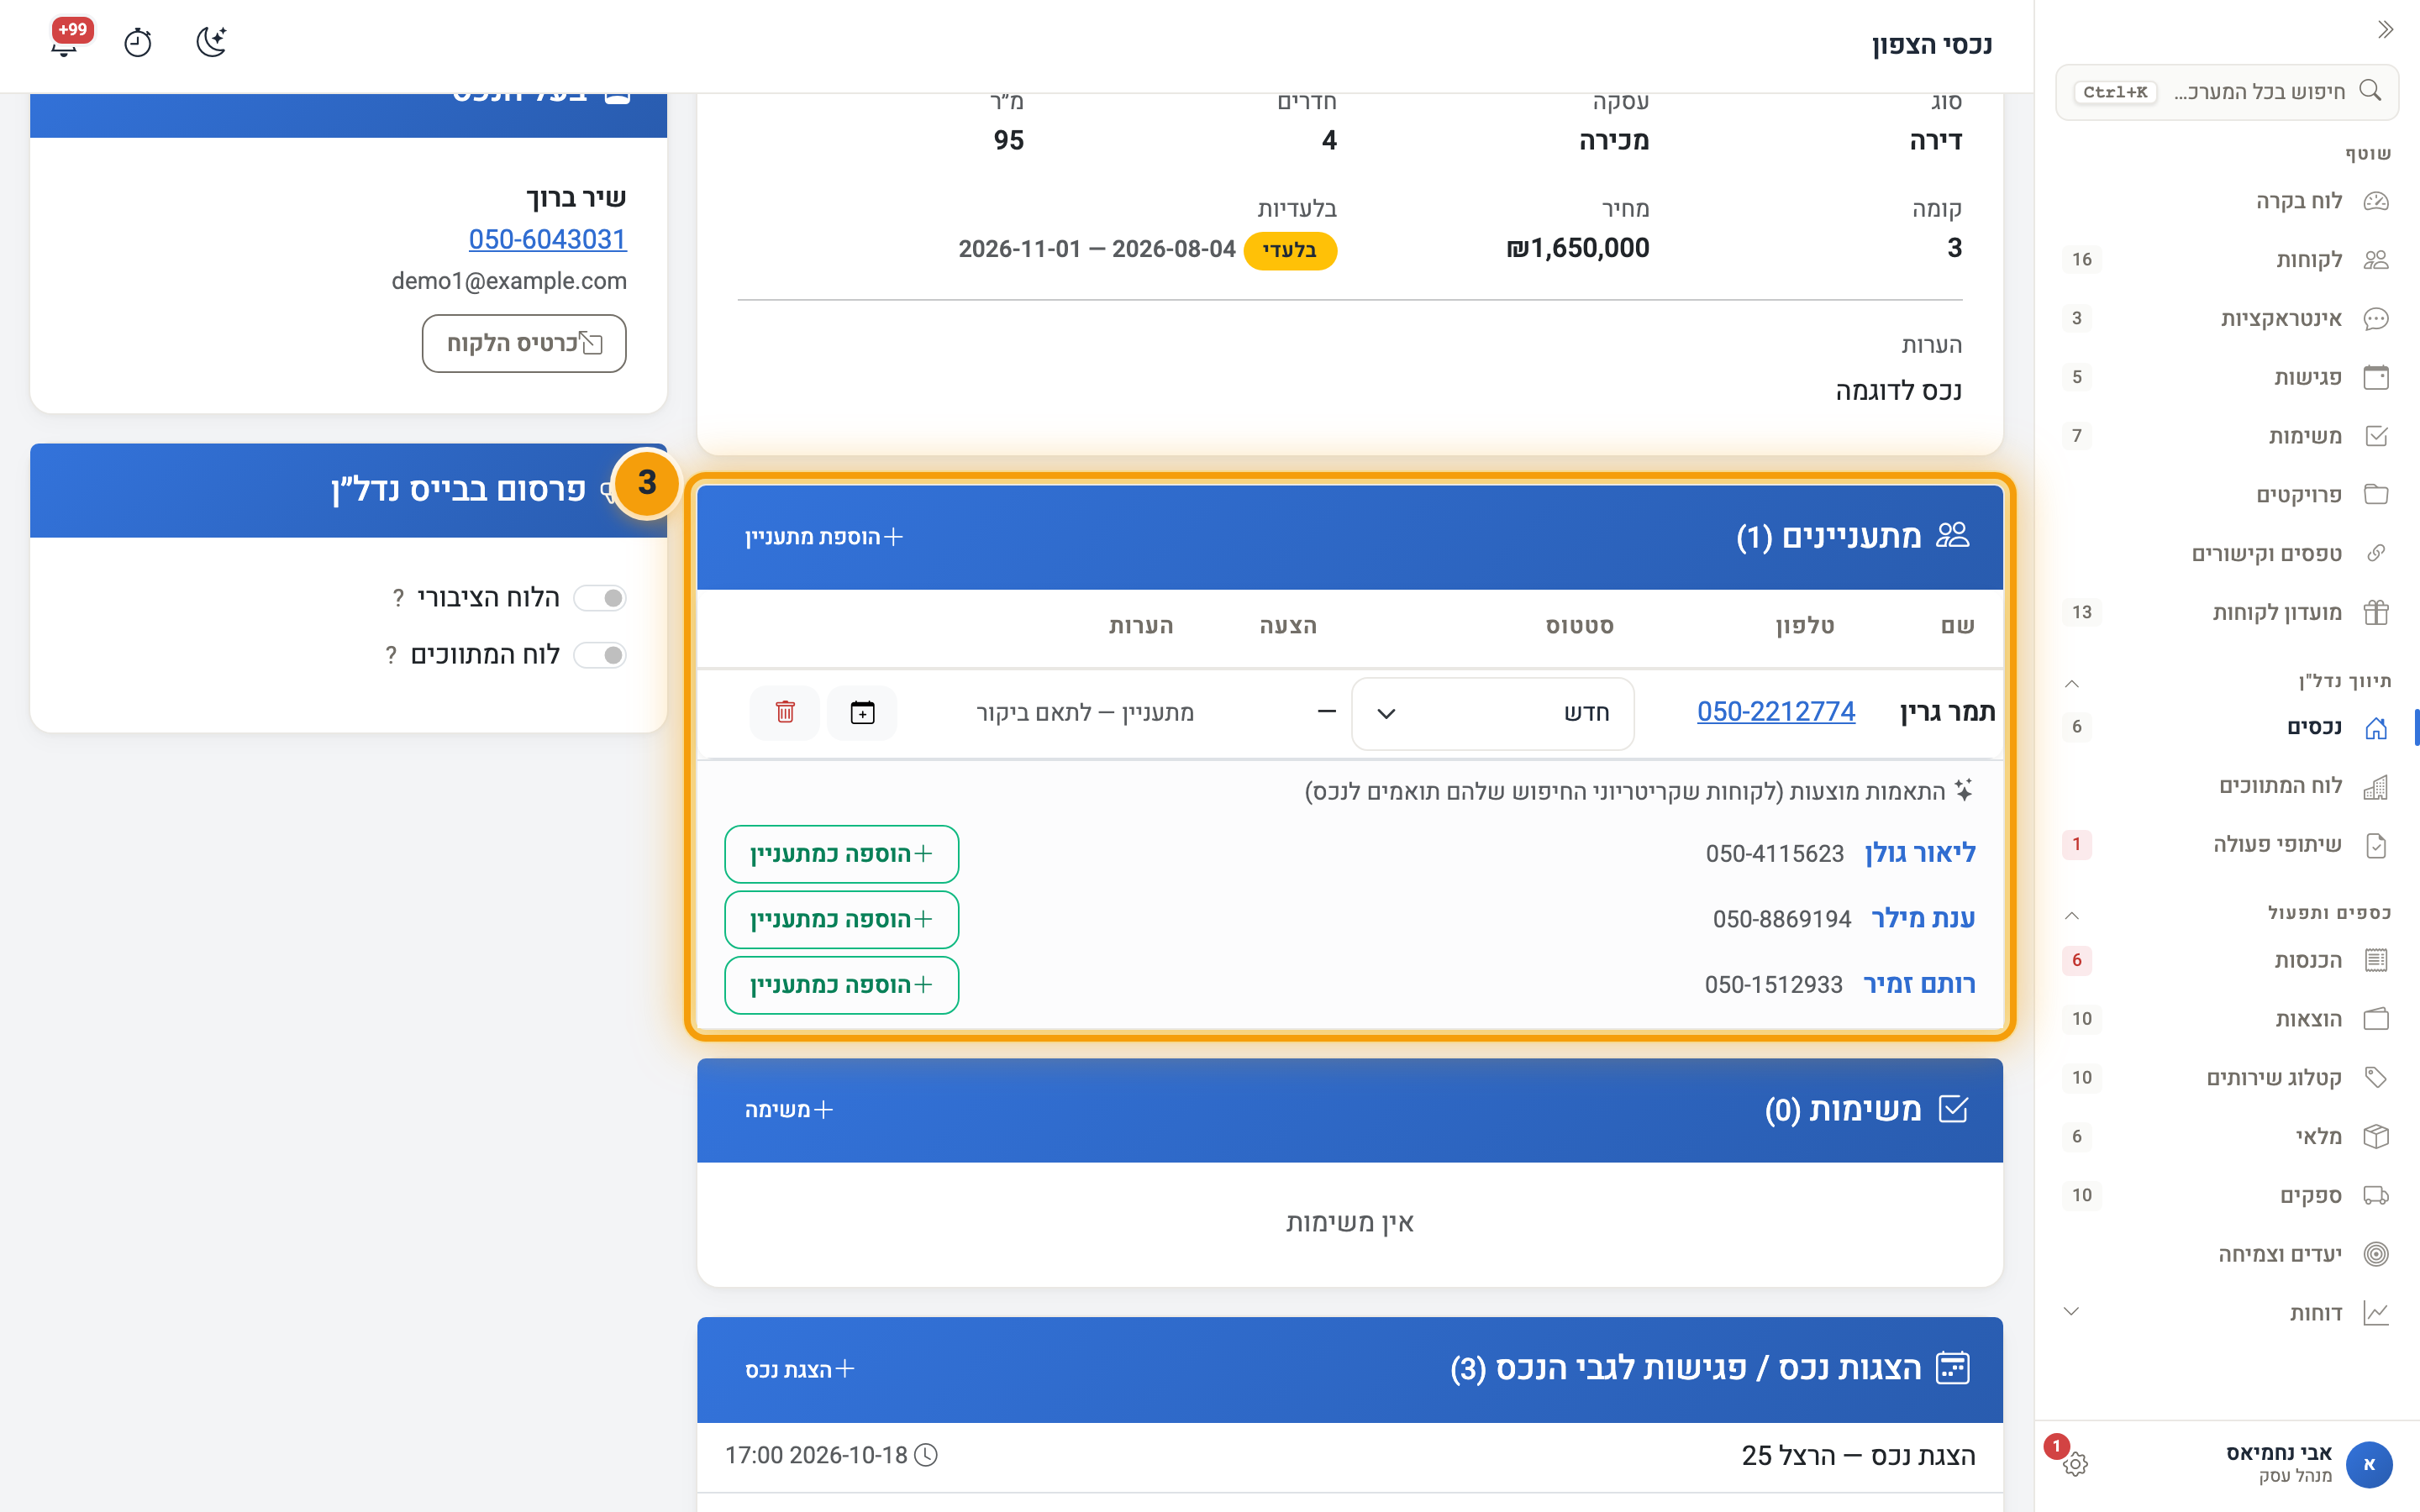This screenshot has width=2420, height=1512.
Task: Open לוח בקרה dashboard in sidebar
Action: [2227, 201]
